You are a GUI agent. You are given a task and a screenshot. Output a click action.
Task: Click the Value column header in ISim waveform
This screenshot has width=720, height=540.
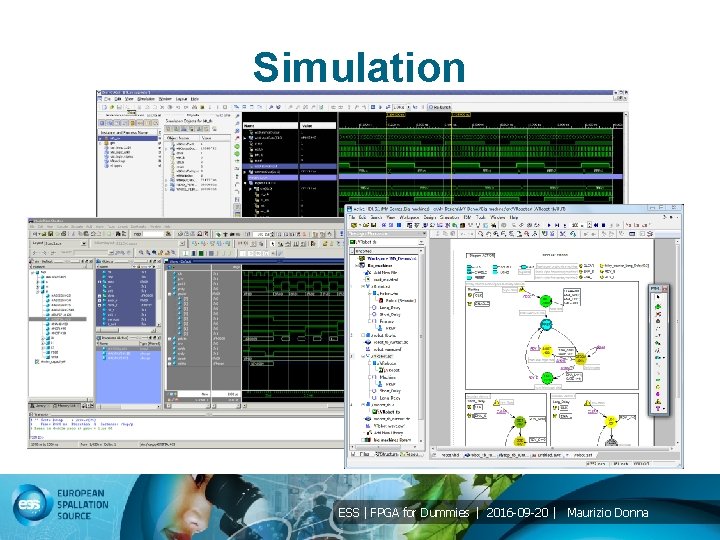pos(318,125)
